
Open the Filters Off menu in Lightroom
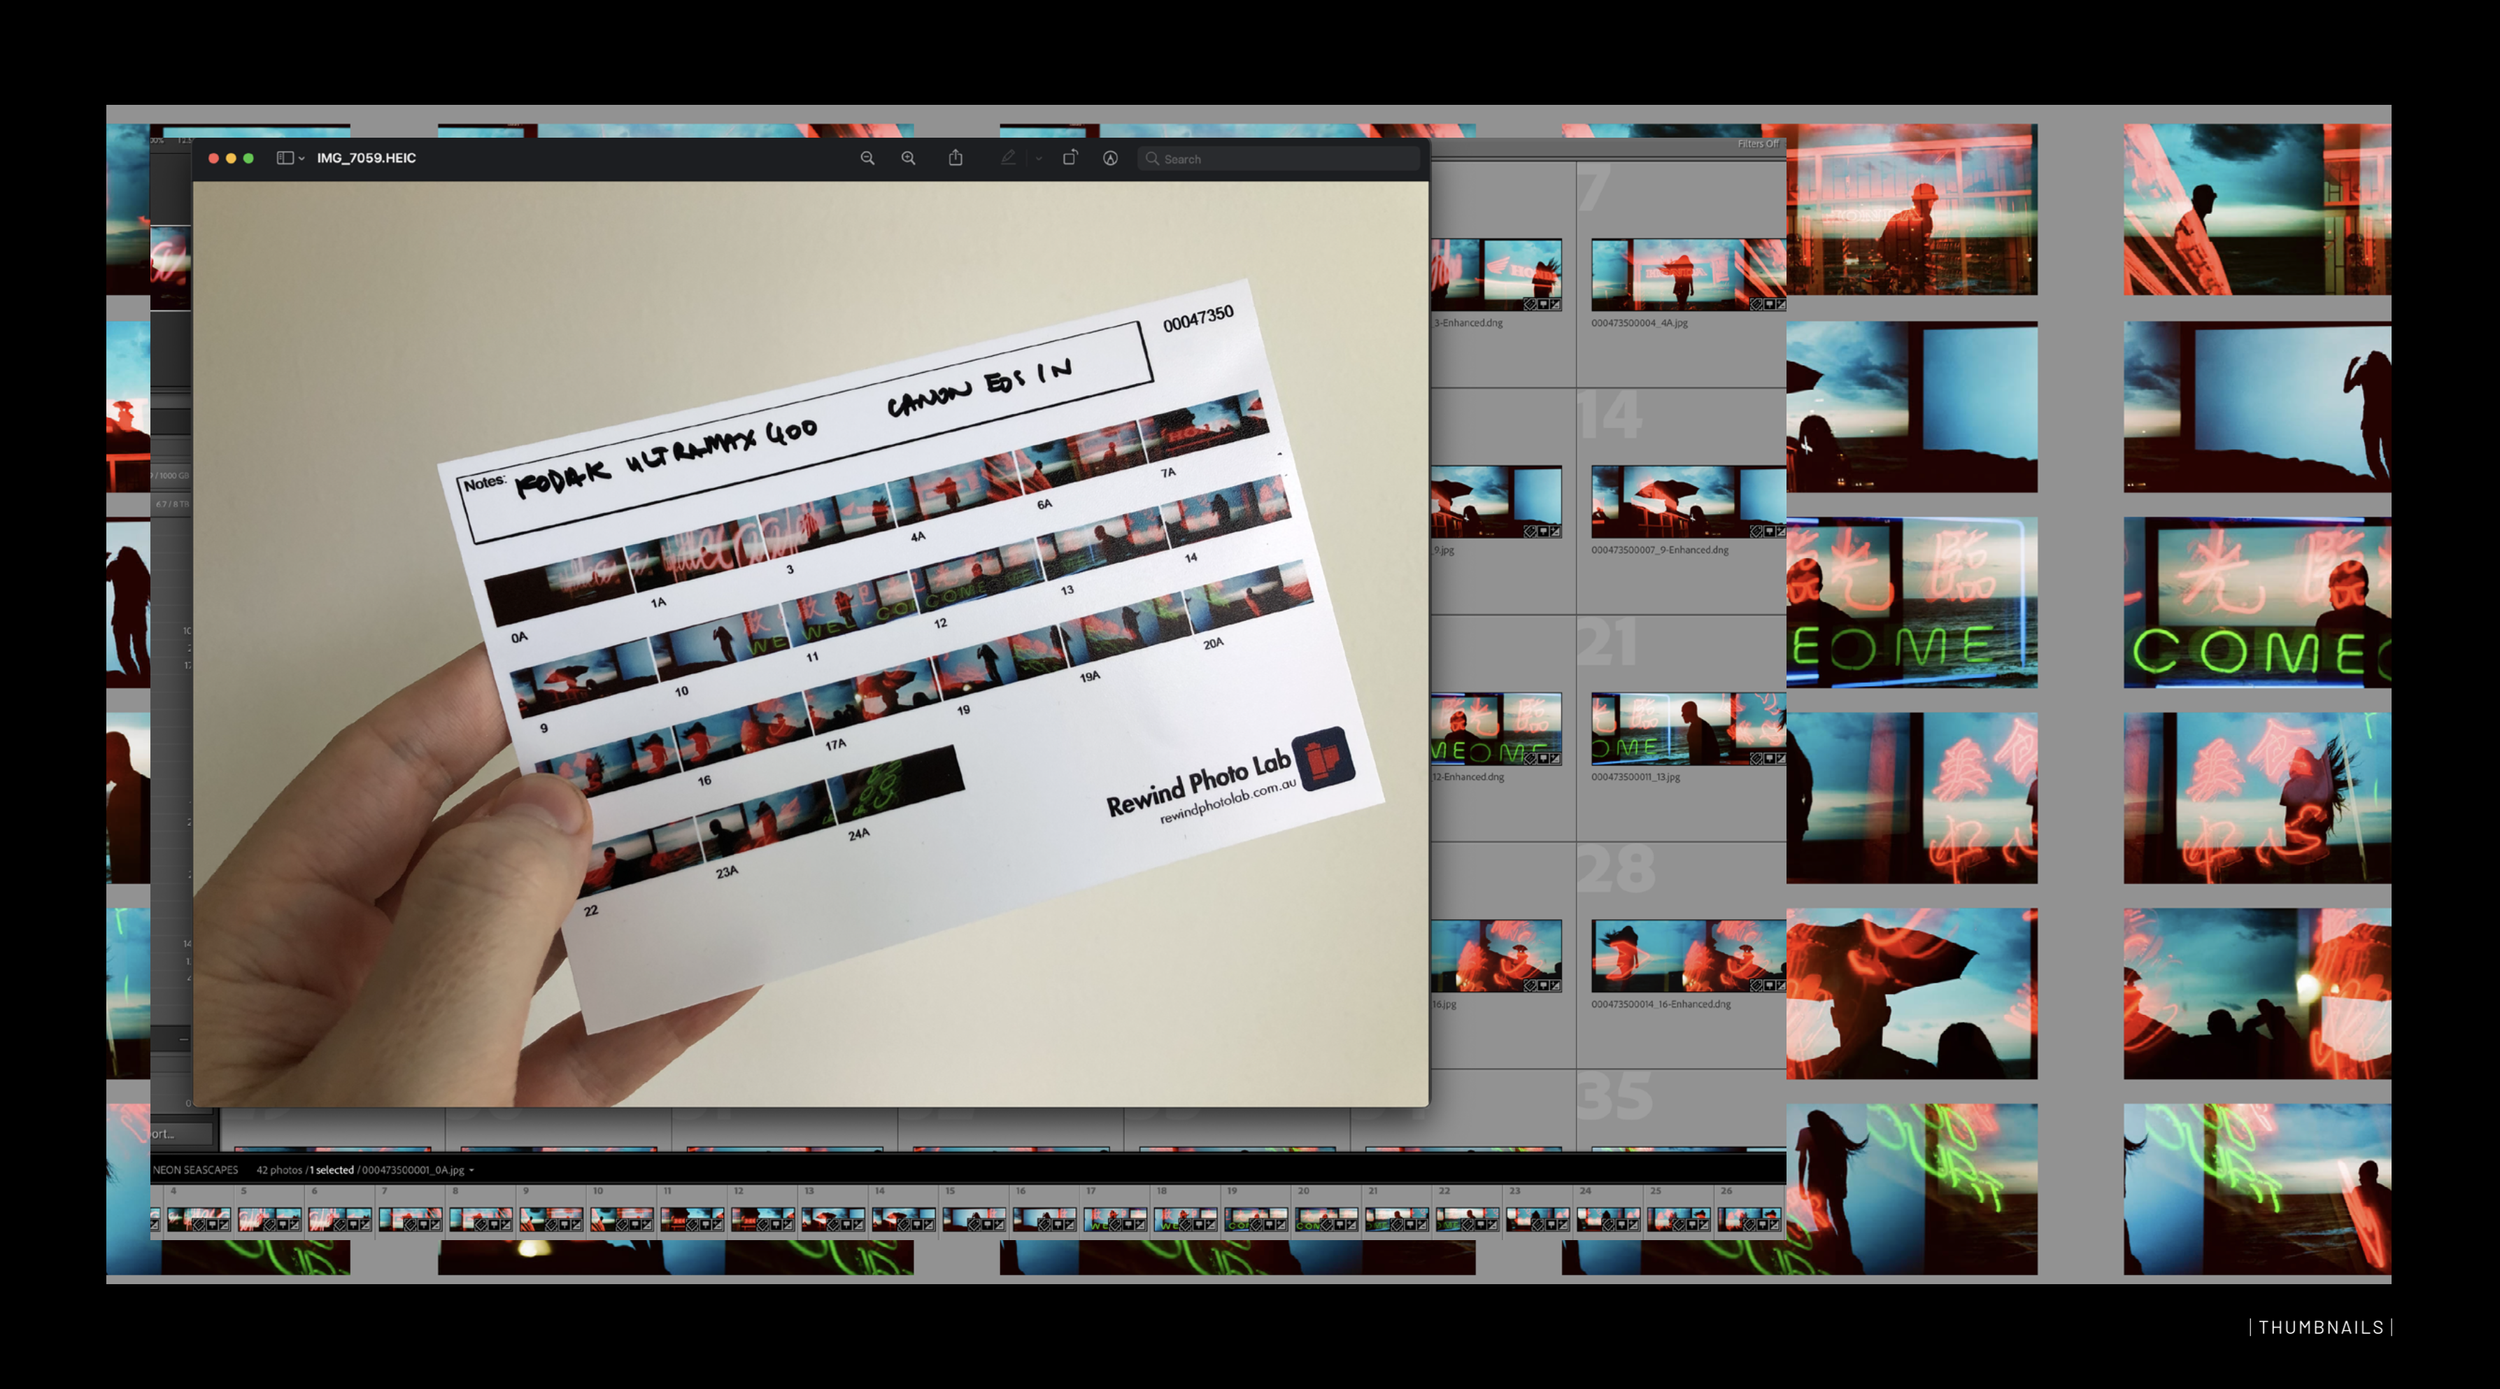(1757, 144)
